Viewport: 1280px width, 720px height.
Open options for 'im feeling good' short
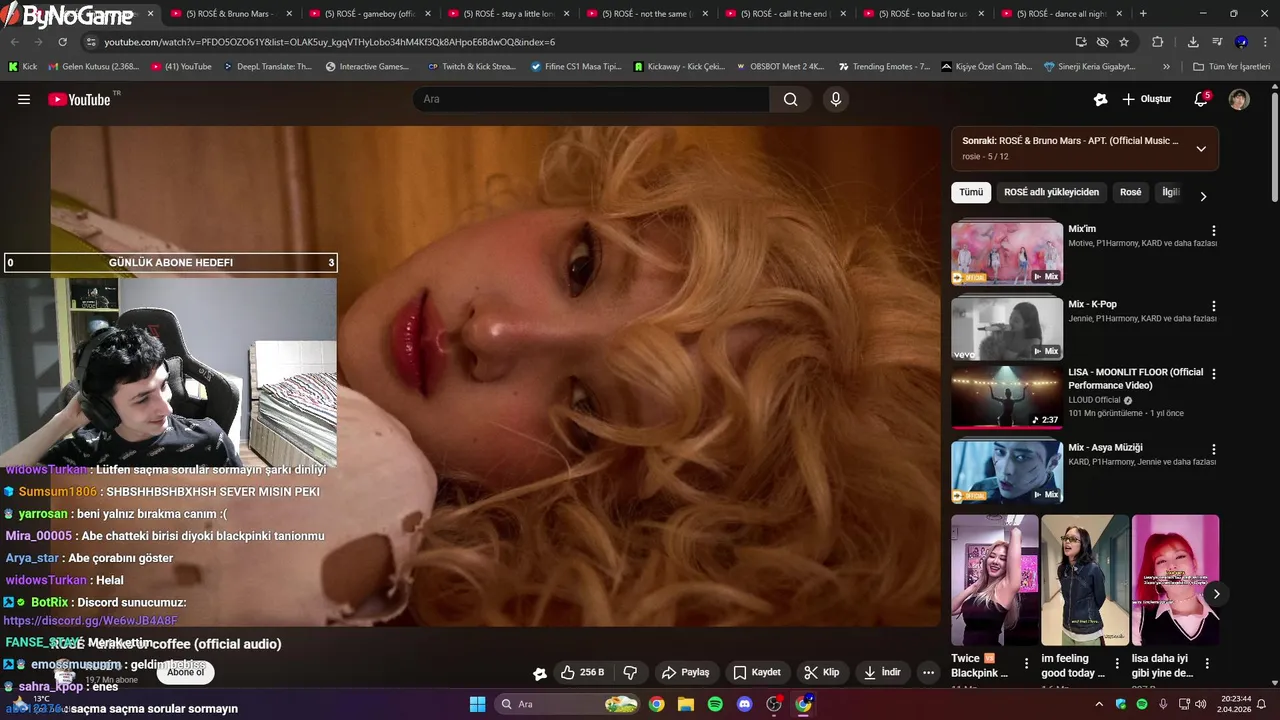click(x=1116, y=663)
